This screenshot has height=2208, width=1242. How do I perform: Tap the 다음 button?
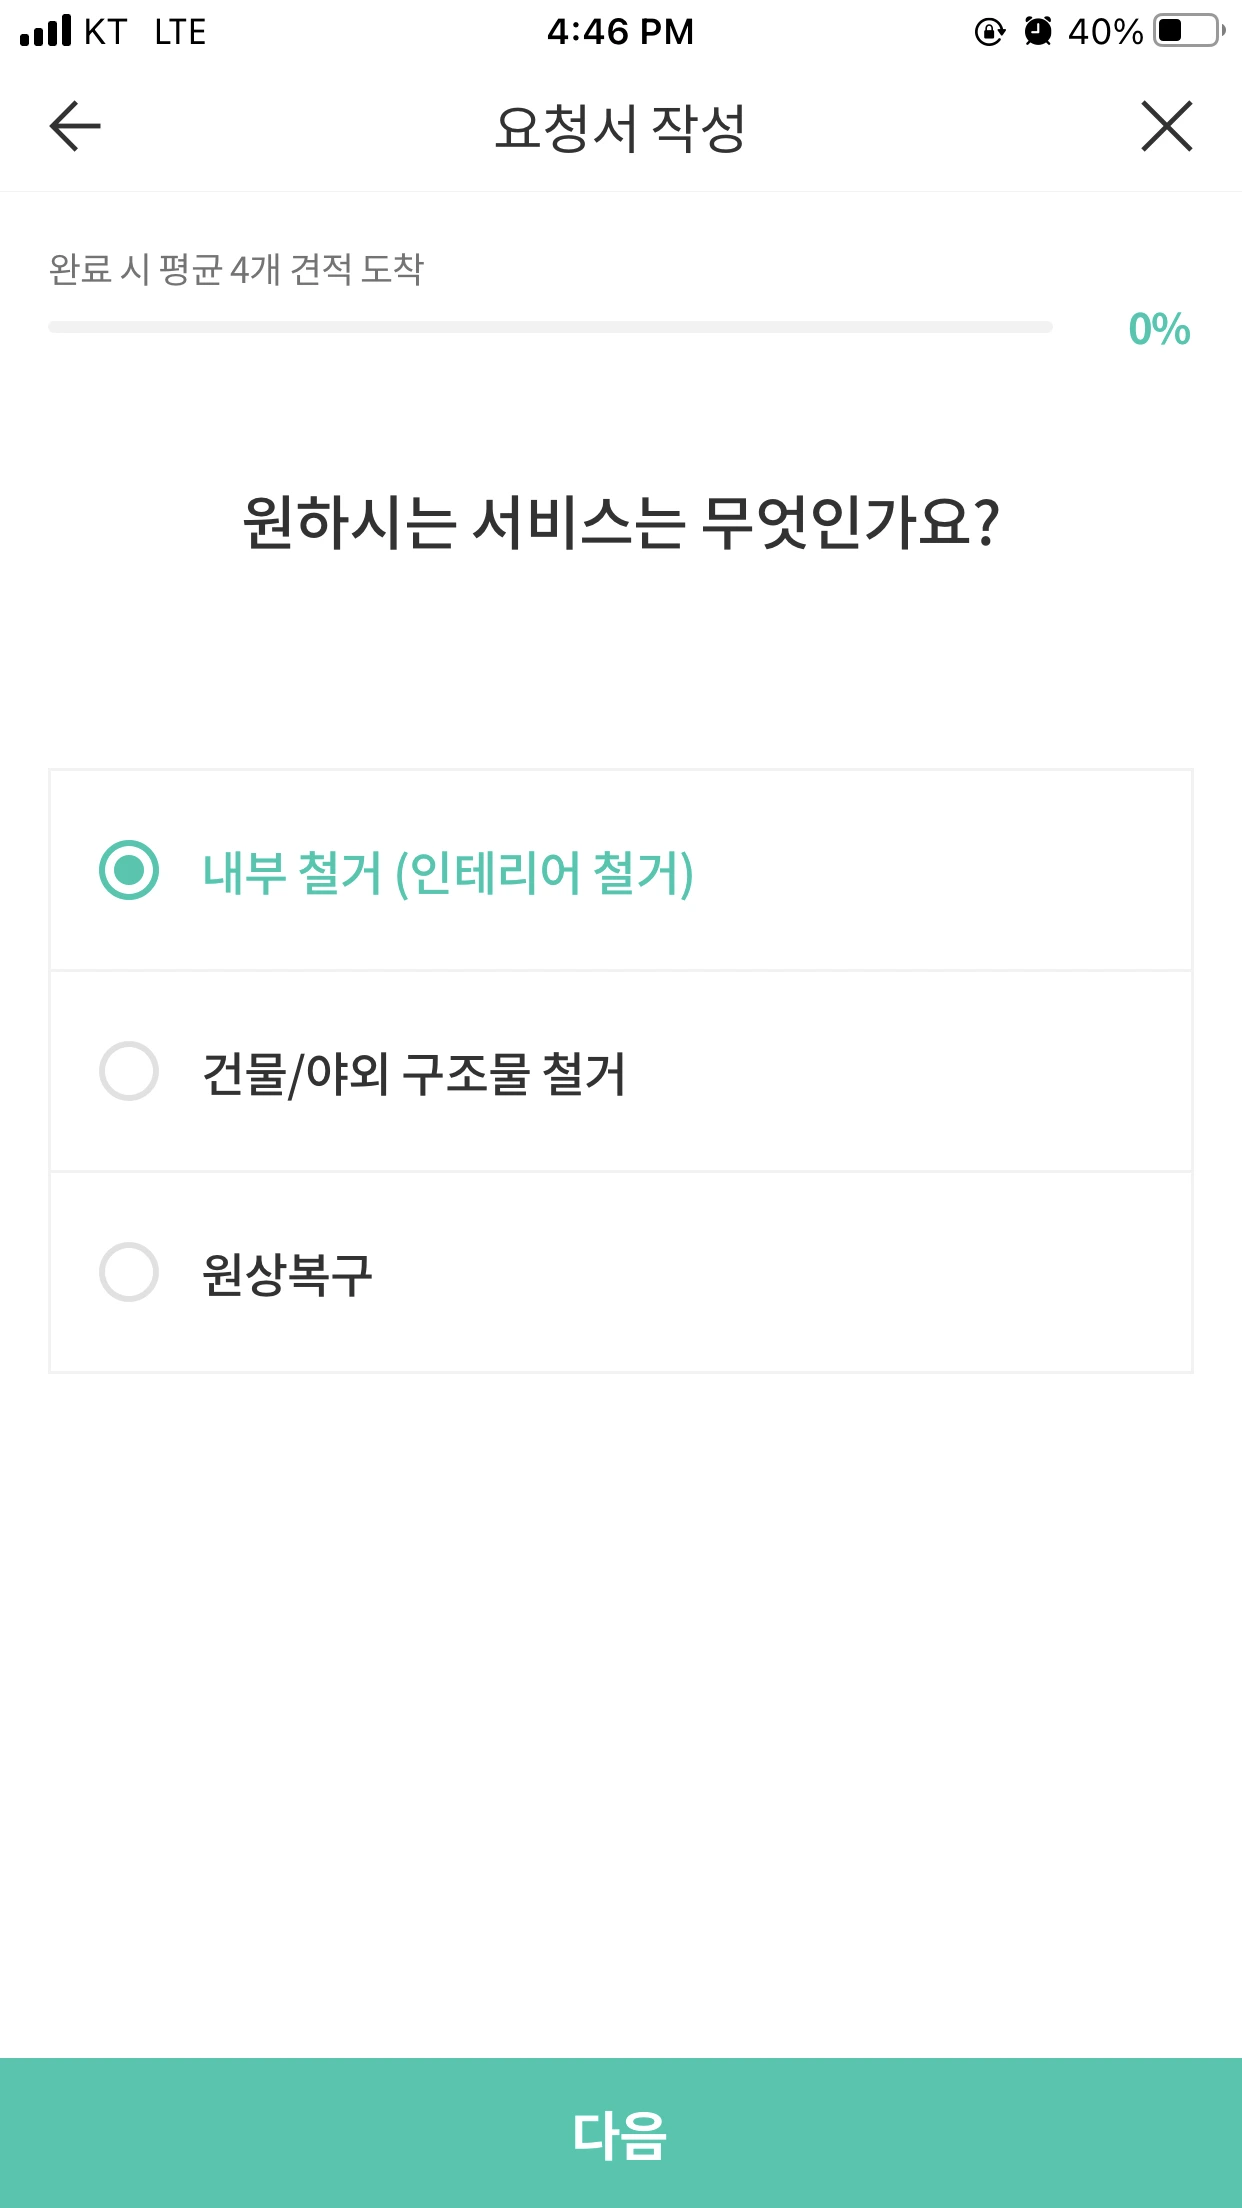point(621,2133)
